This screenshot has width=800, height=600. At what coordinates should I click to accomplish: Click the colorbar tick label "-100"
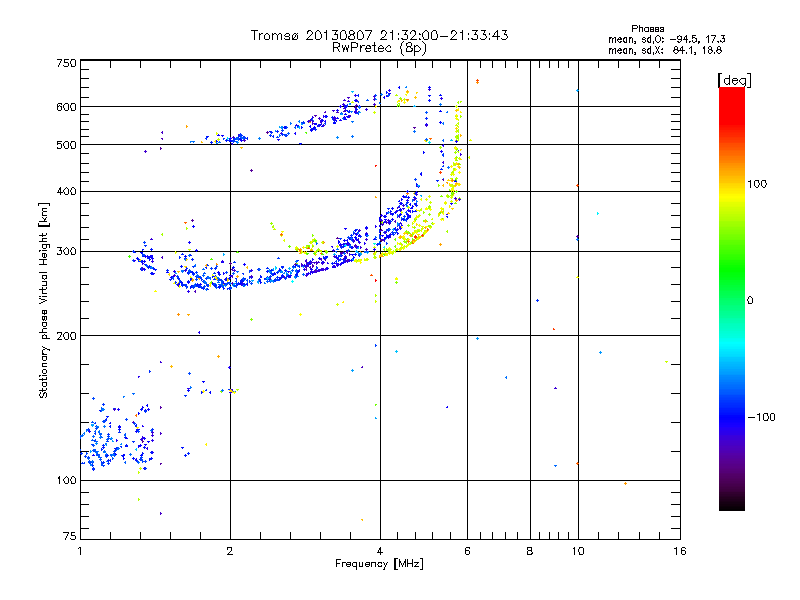(x=761, y=417)
